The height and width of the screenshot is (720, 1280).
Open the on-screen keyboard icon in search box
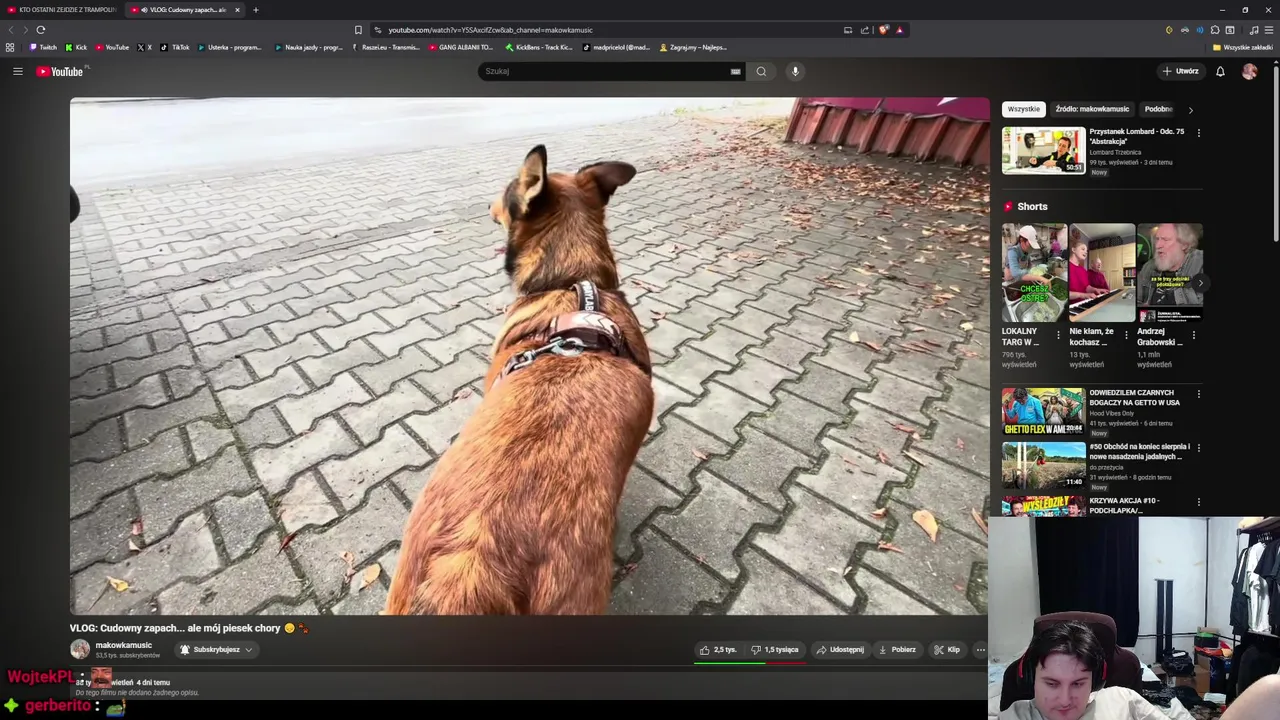click(735, 71)
